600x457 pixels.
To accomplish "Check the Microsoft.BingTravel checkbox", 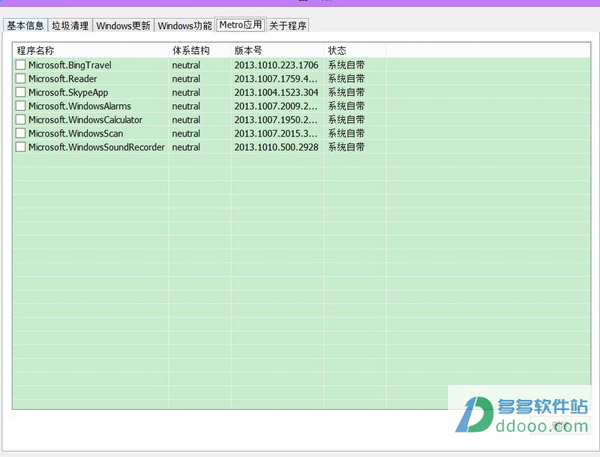I will pos(21,65).
